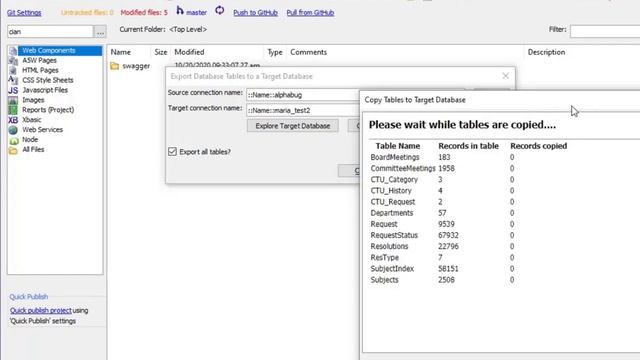Click the ResType table name
Screen dimensions: 640x360
point(385,258)
